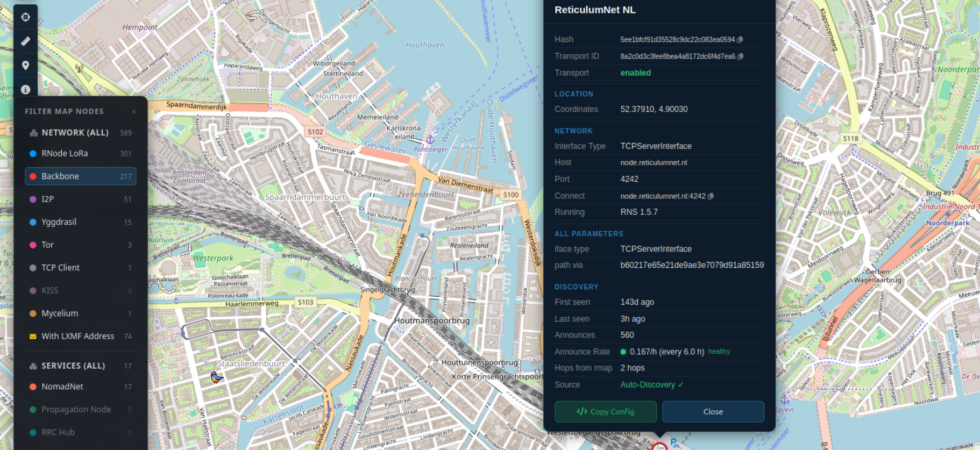Image resolution: width=980 pixels, height=450 pixels.
Task: Click the 'healthy' announce status label
Action: click(x=719, y=352)
